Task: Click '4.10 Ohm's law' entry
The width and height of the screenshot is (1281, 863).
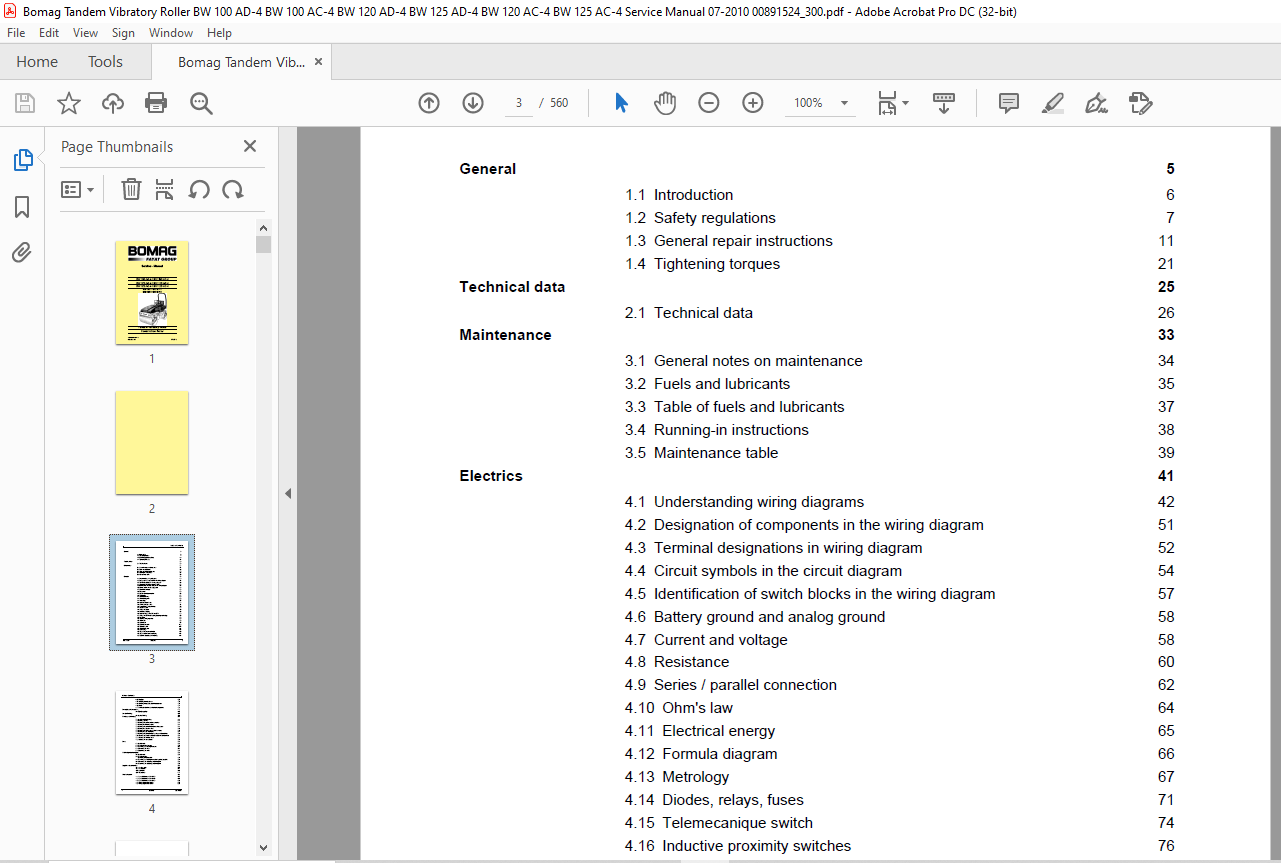Action: [x=679, y=708]
